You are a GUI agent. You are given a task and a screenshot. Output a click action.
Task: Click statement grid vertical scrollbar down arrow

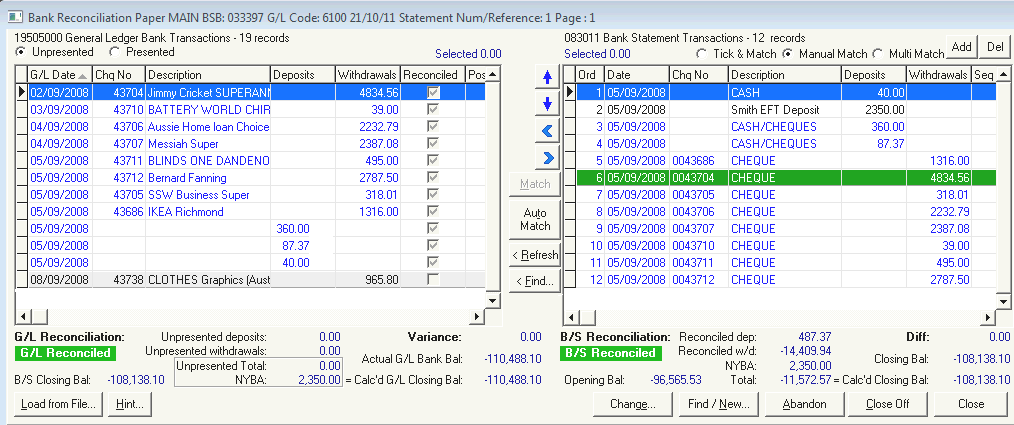pos(1003,300)
